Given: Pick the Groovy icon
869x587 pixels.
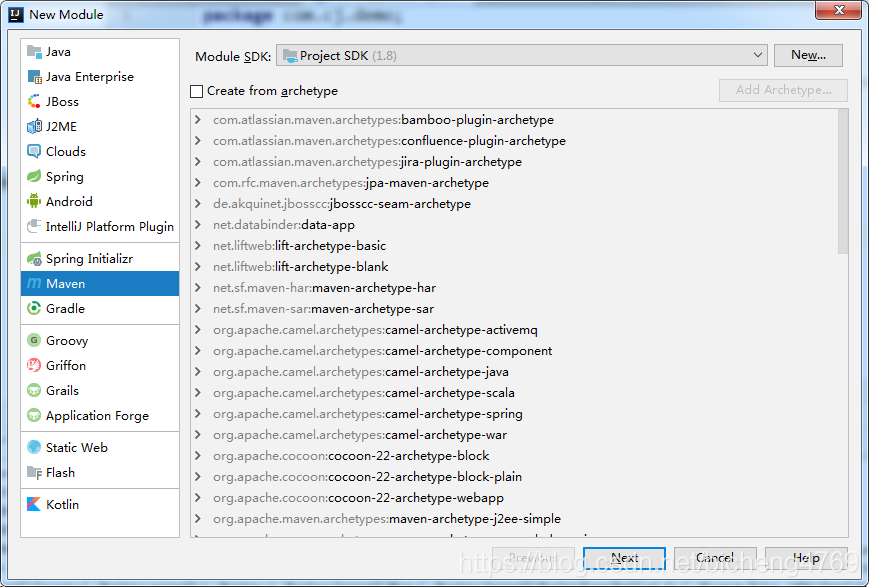Looking at the screenshot, I should point(34,341).
